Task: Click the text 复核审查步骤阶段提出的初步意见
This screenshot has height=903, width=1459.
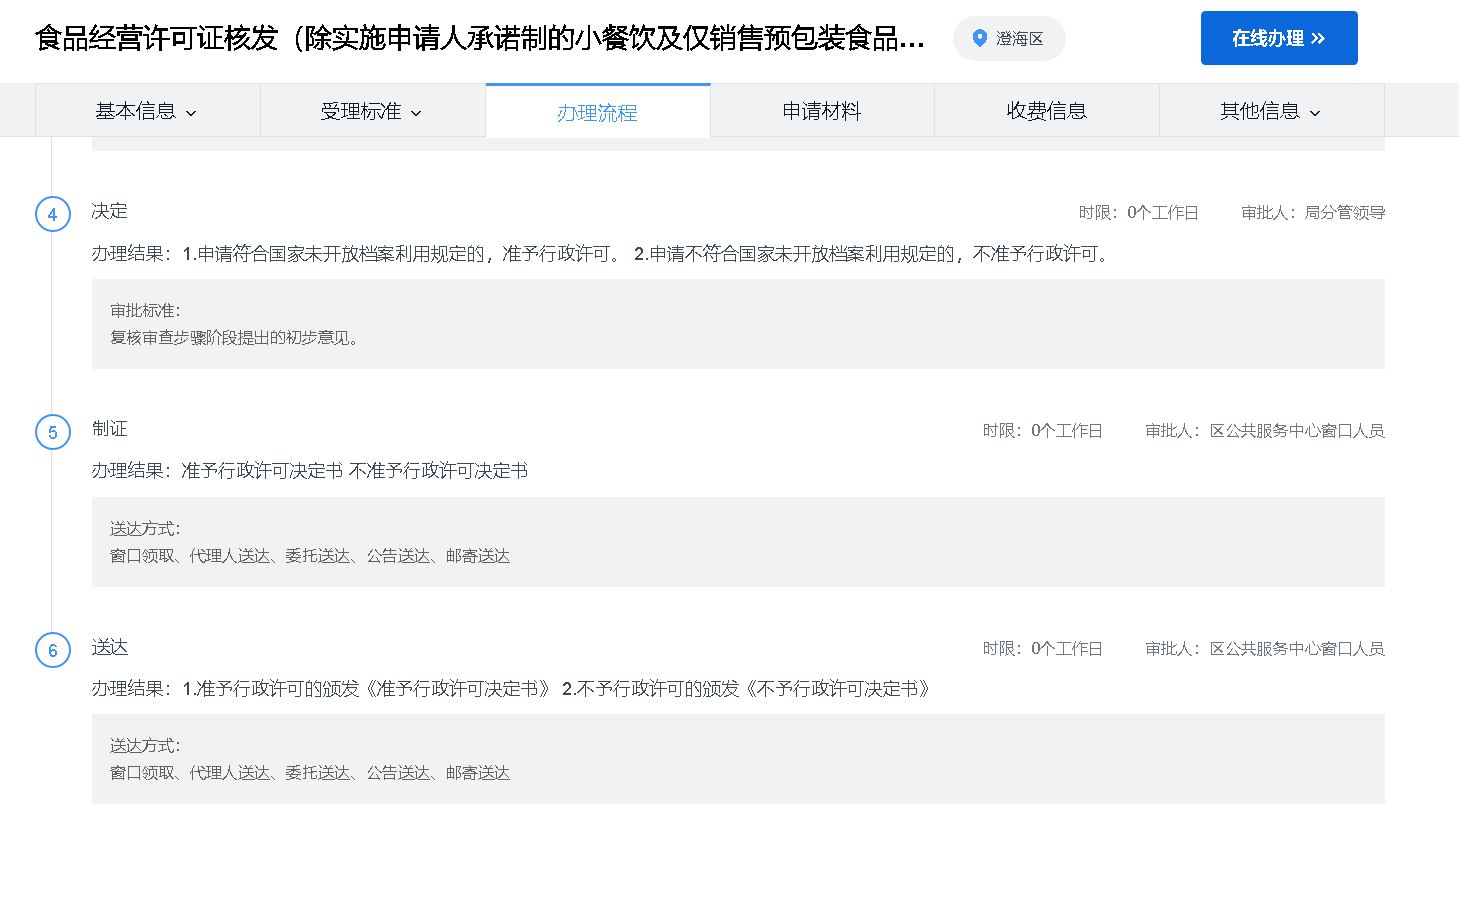Action: tap(234, 338)
